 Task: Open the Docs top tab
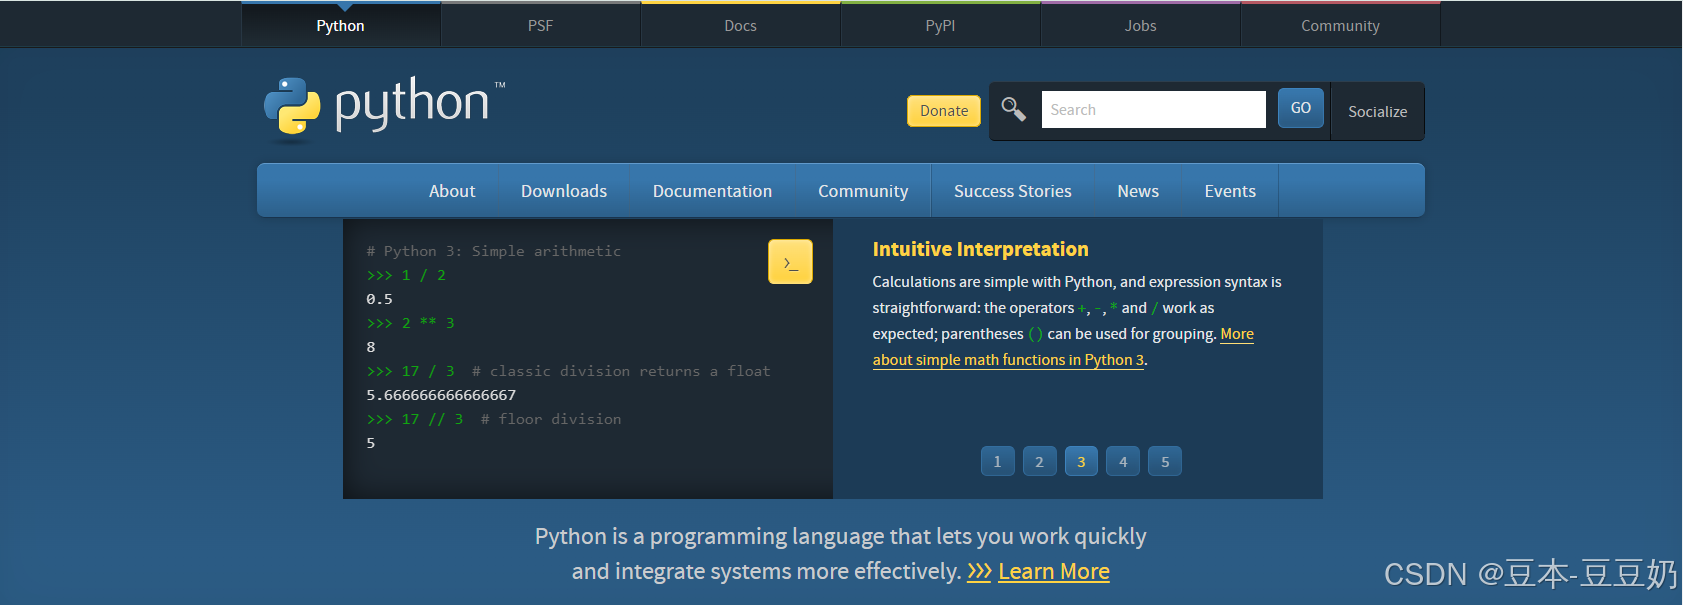741,25
